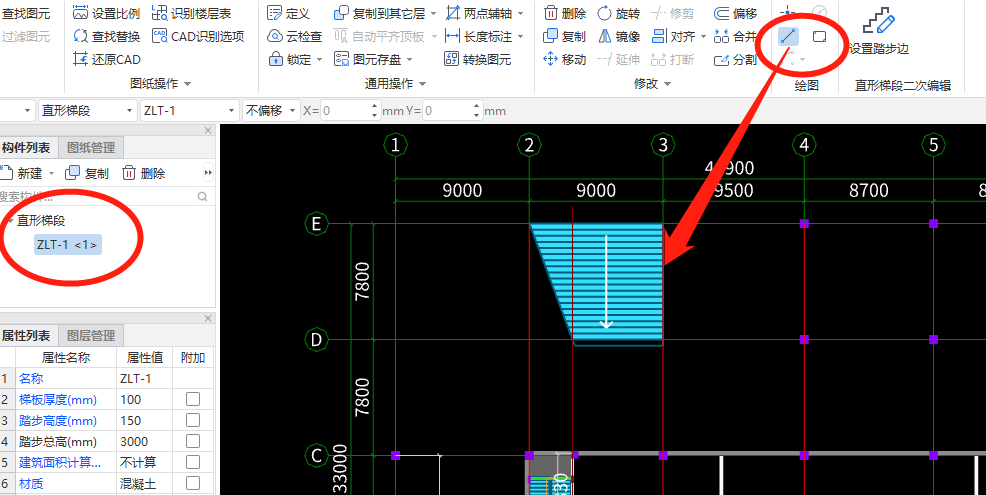Viewport: 986px width, 495px height.
Task: Click the 锁定 lock tool
Action: tap(291, 60)
